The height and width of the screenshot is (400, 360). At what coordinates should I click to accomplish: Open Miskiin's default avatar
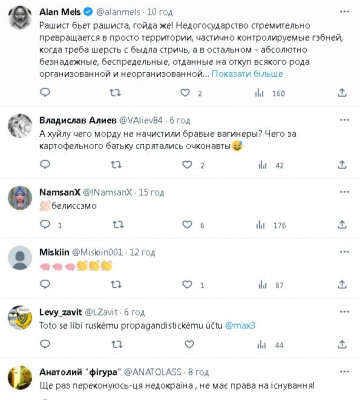[20, 258]
